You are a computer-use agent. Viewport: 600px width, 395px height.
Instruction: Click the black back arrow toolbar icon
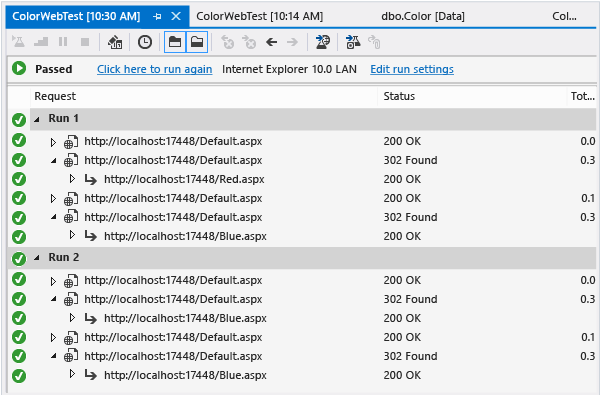coord(271,42)
